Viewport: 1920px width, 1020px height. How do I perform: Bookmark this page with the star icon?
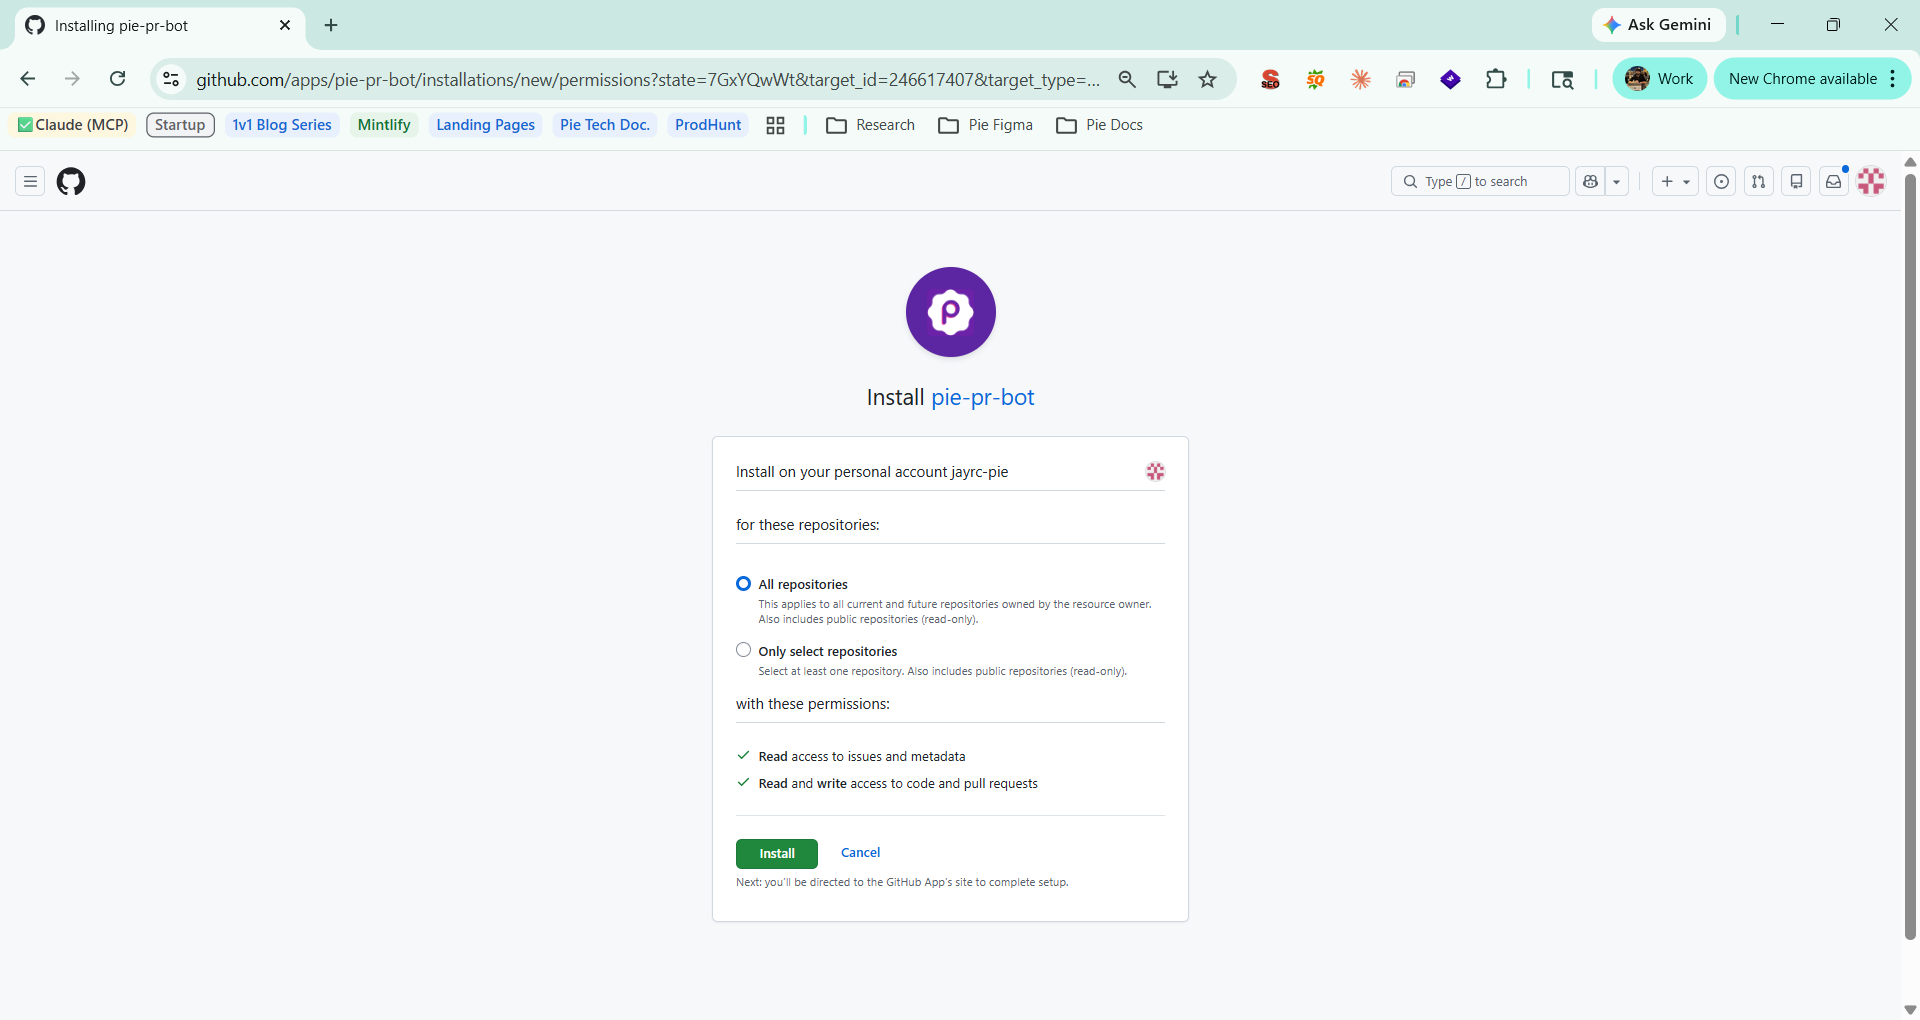pos(1208,79)
